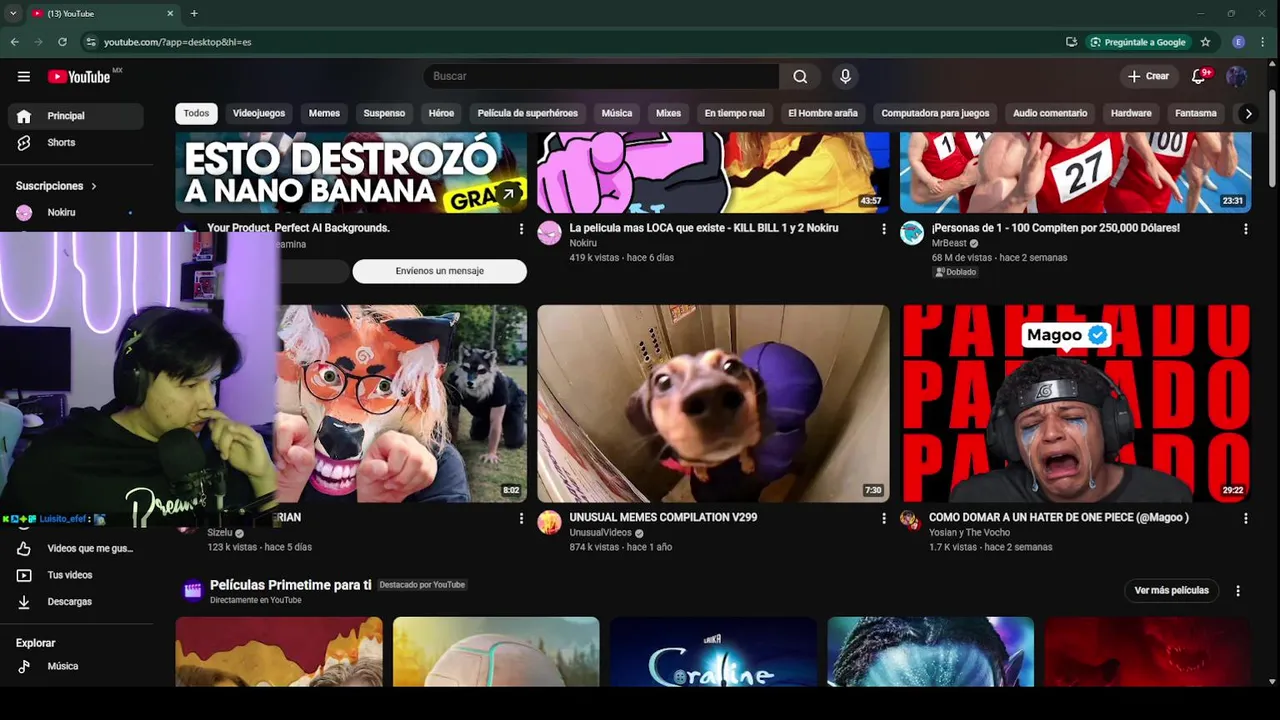Select the Fantasma filter chip
Image resolution: width=1280 pixels, height=720 pixels.
pos(1196,113)
